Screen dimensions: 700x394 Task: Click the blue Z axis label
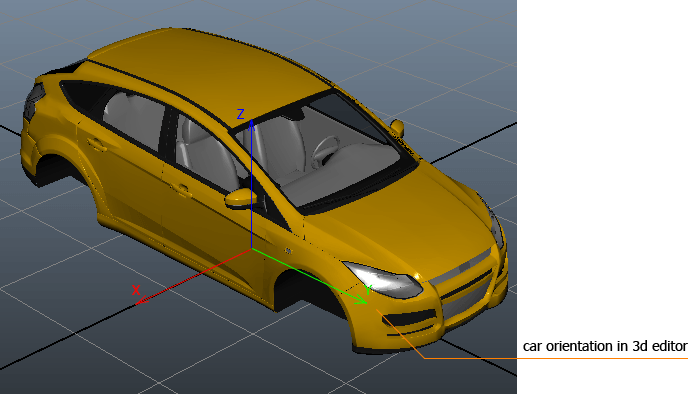point(240,114)
